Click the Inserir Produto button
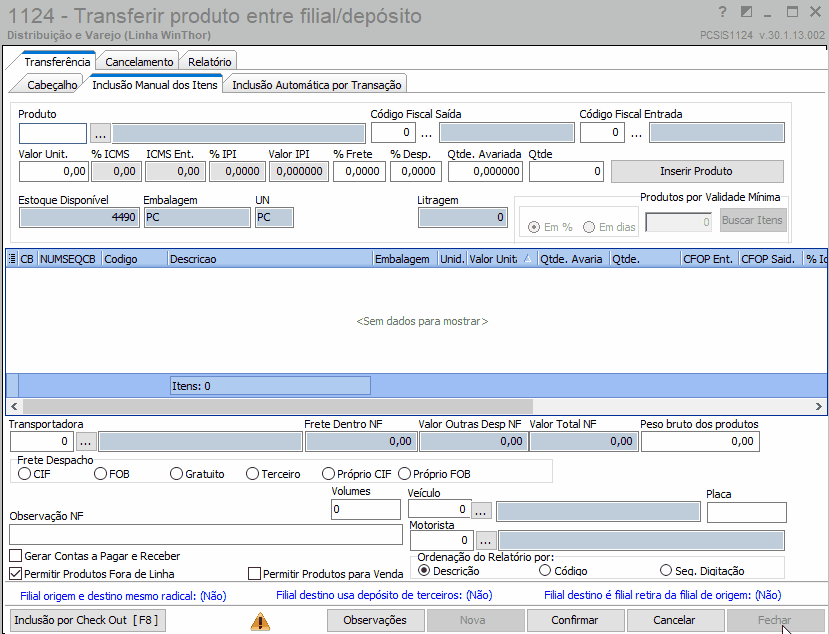This screenshot has width=829, height=634. pos(697,171)
